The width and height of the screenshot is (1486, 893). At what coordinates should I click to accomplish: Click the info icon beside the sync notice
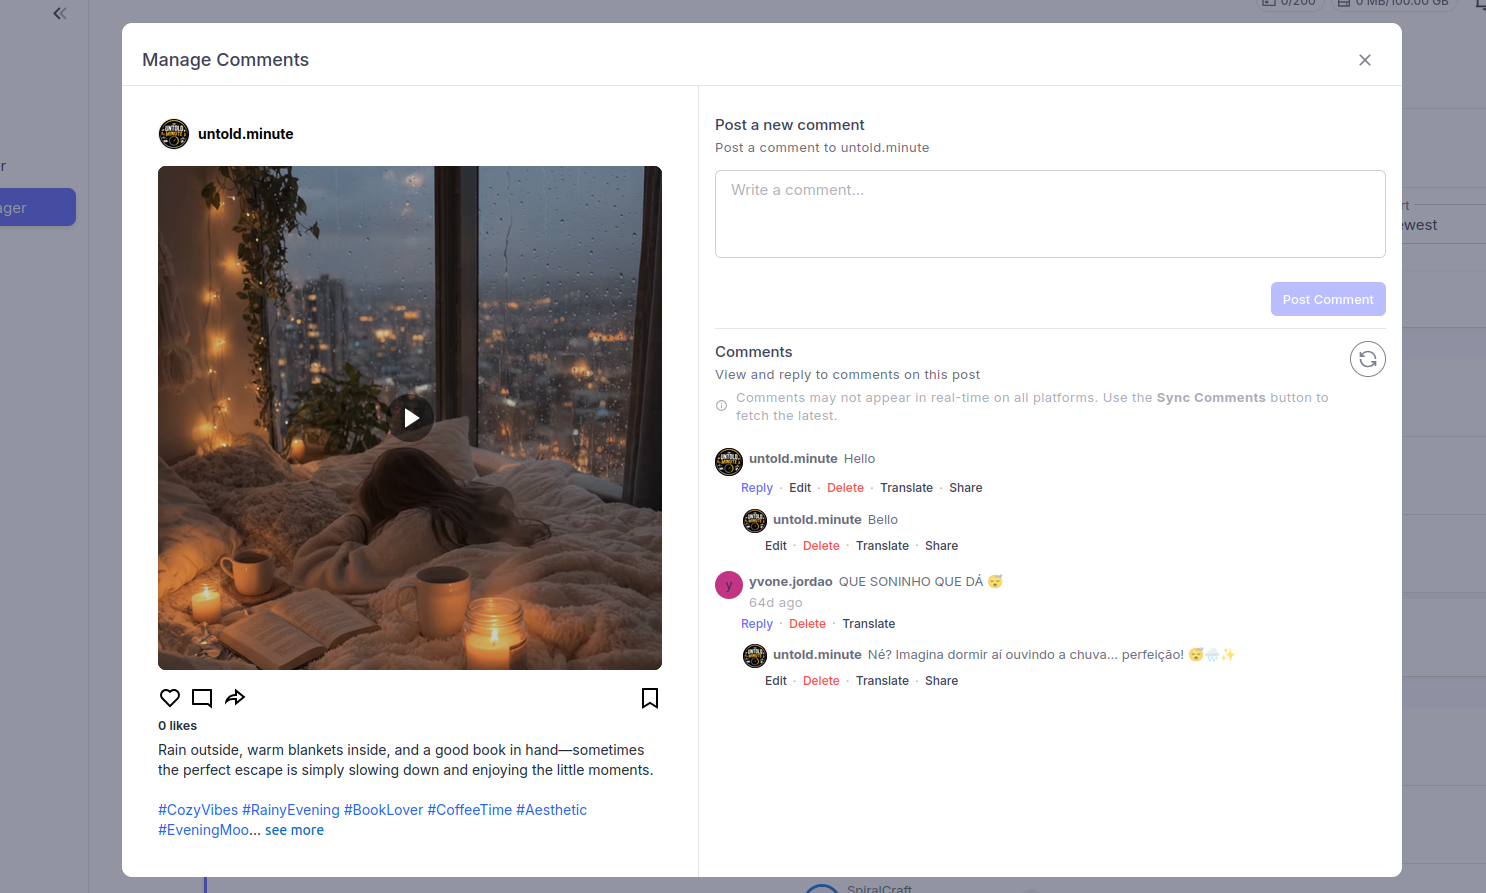[721, 406]
